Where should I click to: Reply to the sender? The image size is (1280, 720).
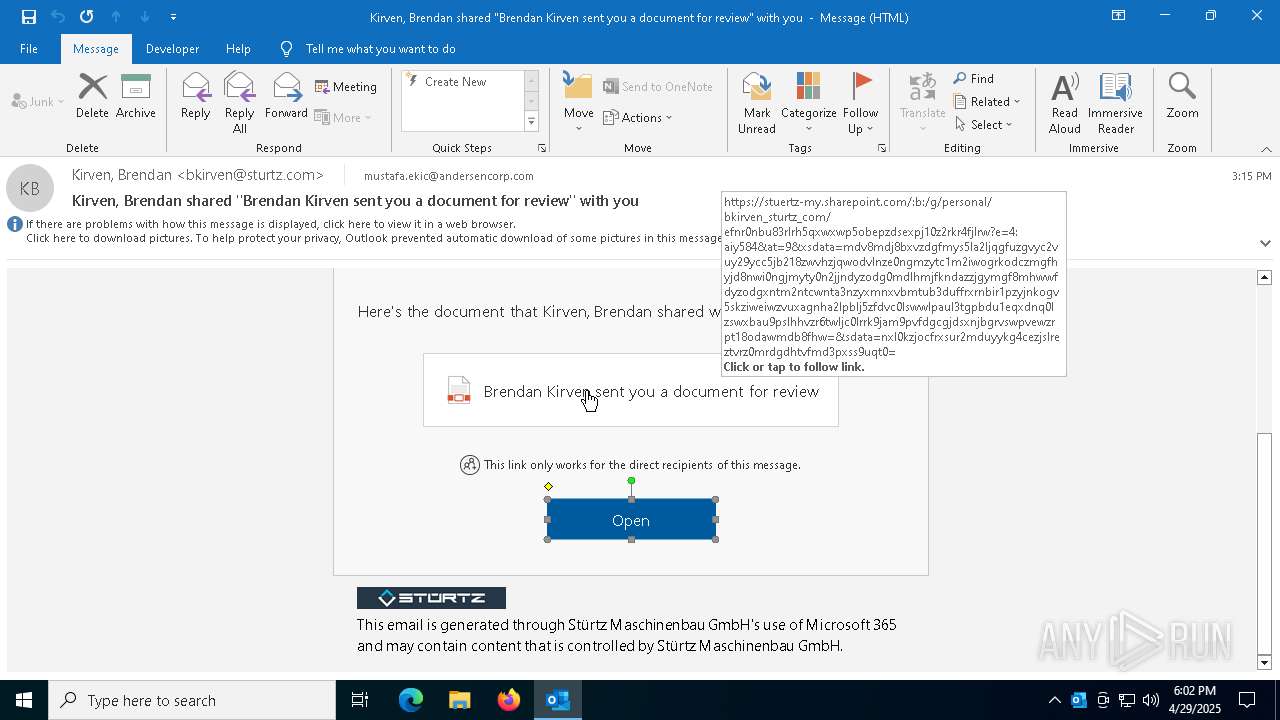click(x=196, y=97)
